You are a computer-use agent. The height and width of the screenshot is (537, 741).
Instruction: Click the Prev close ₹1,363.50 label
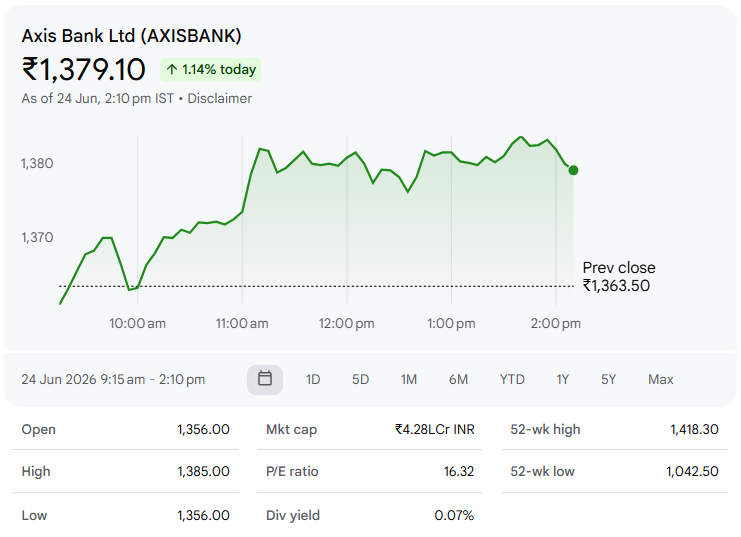[619, 277]
